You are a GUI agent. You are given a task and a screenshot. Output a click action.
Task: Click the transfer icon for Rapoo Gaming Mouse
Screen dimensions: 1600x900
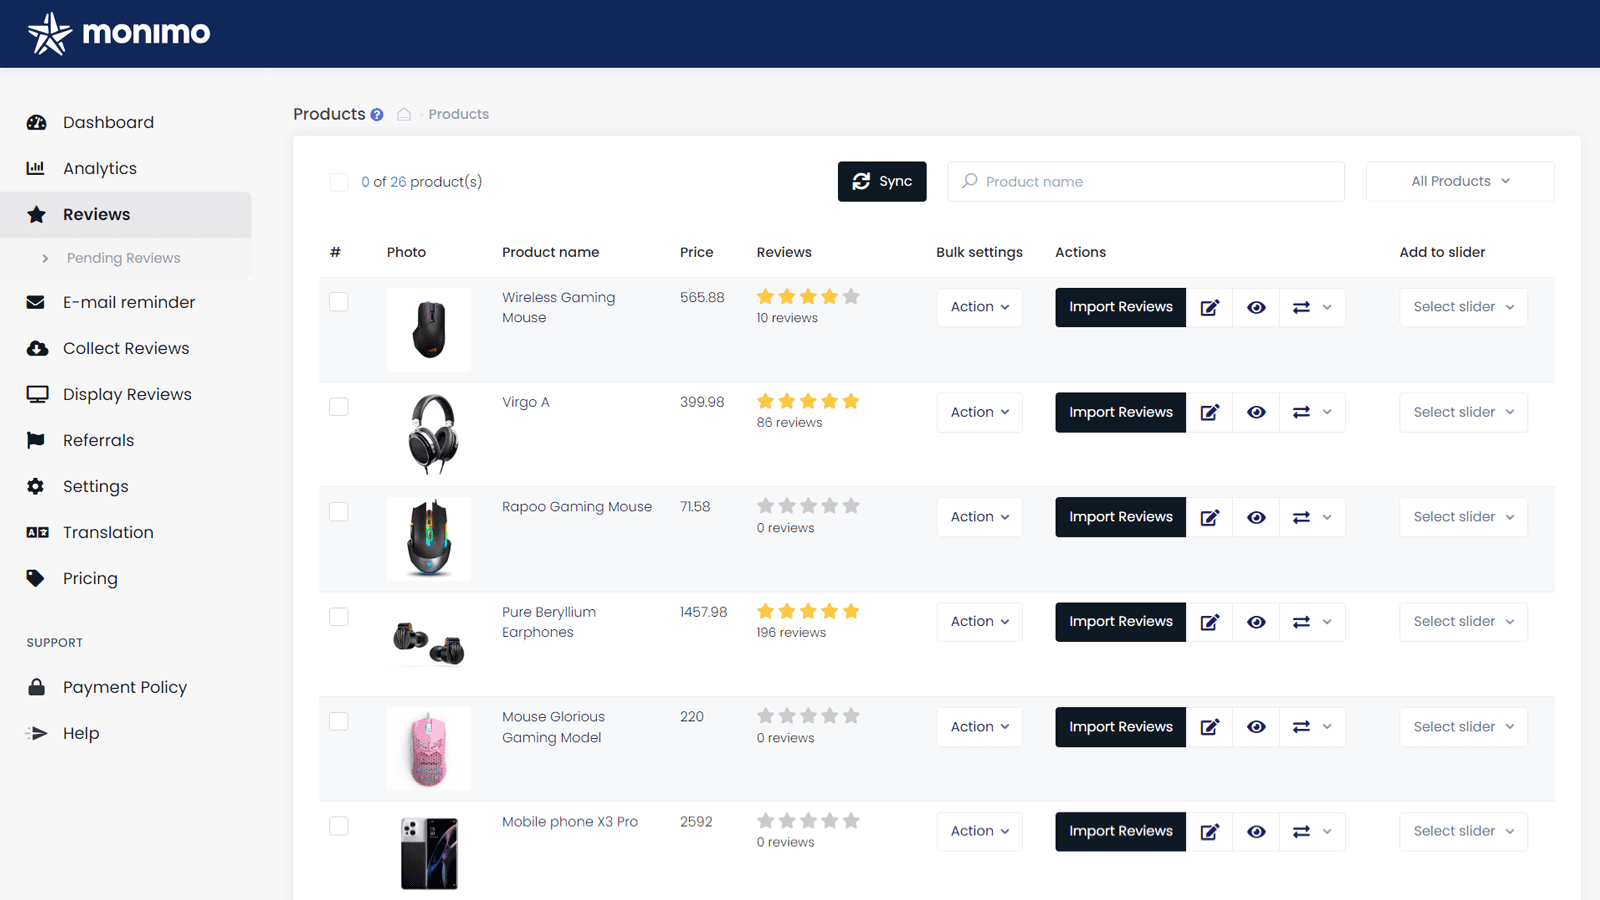click(1301, 517)
